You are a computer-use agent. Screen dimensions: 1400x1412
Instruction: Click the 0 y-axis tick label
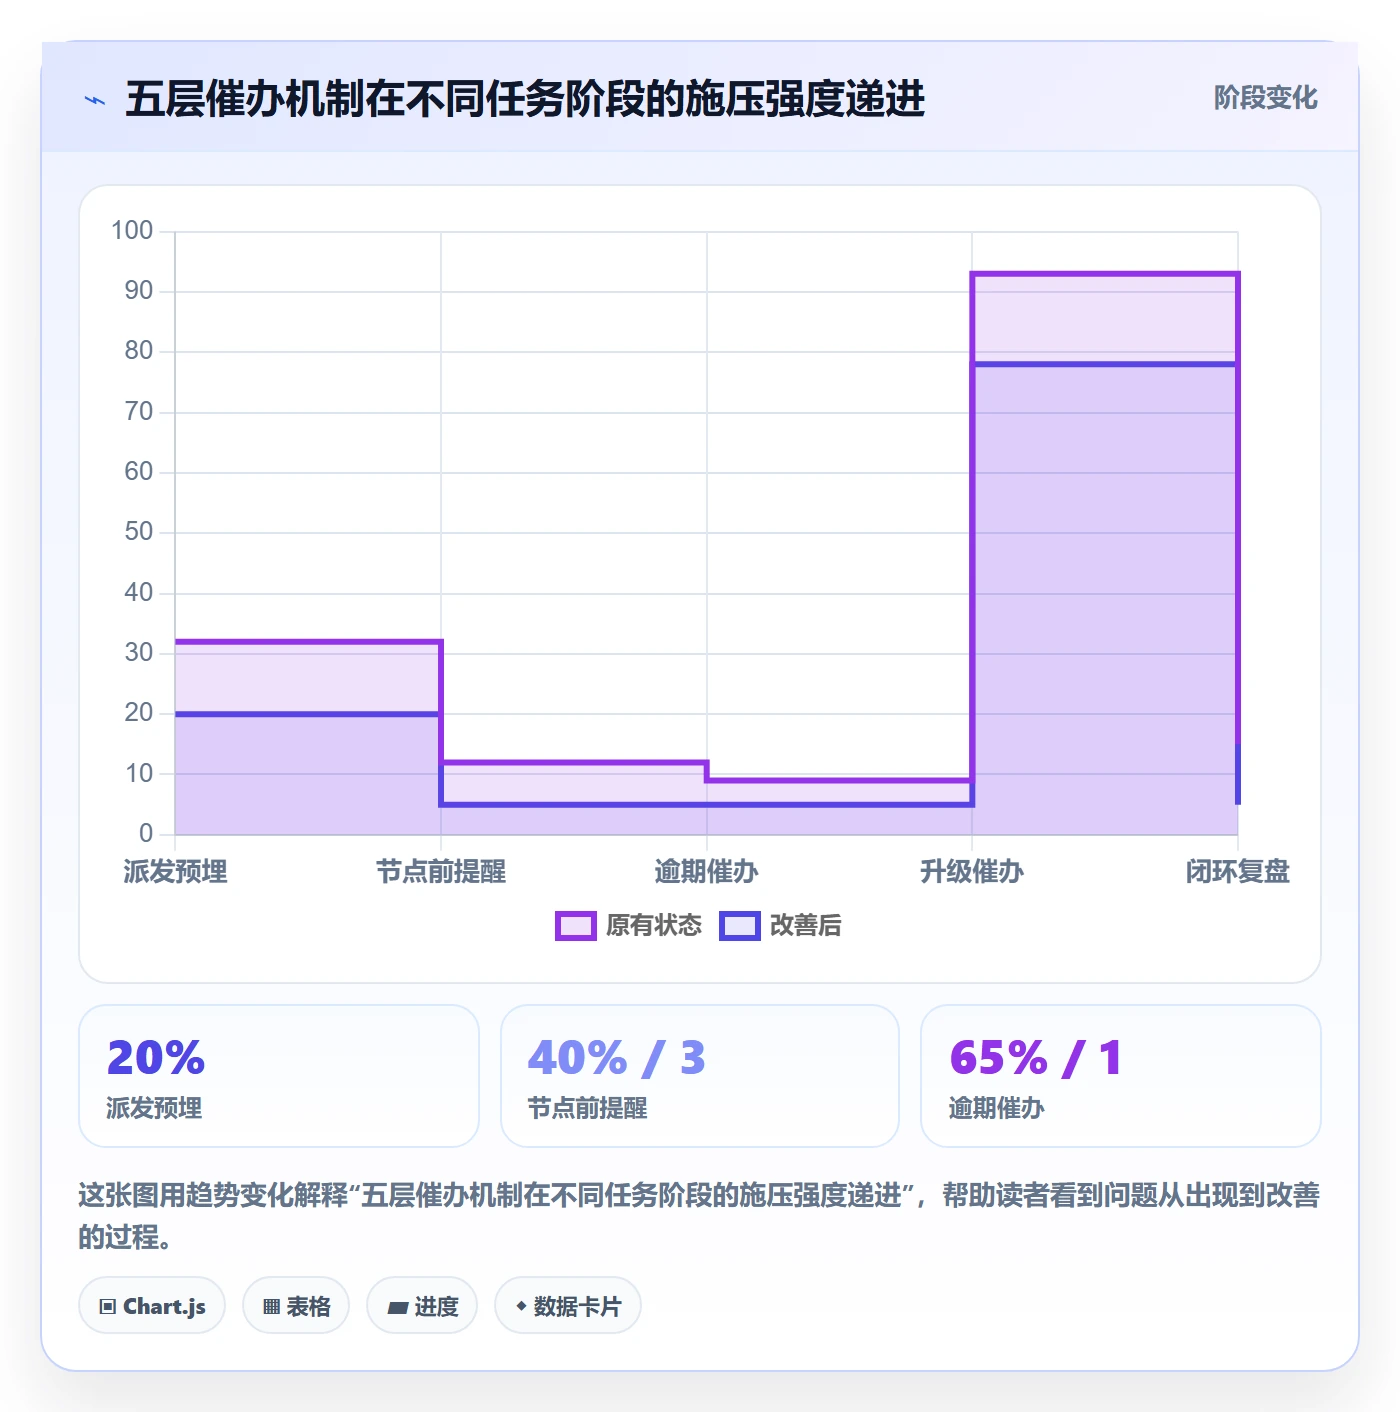pyautogui.click(x=146, y=833)
